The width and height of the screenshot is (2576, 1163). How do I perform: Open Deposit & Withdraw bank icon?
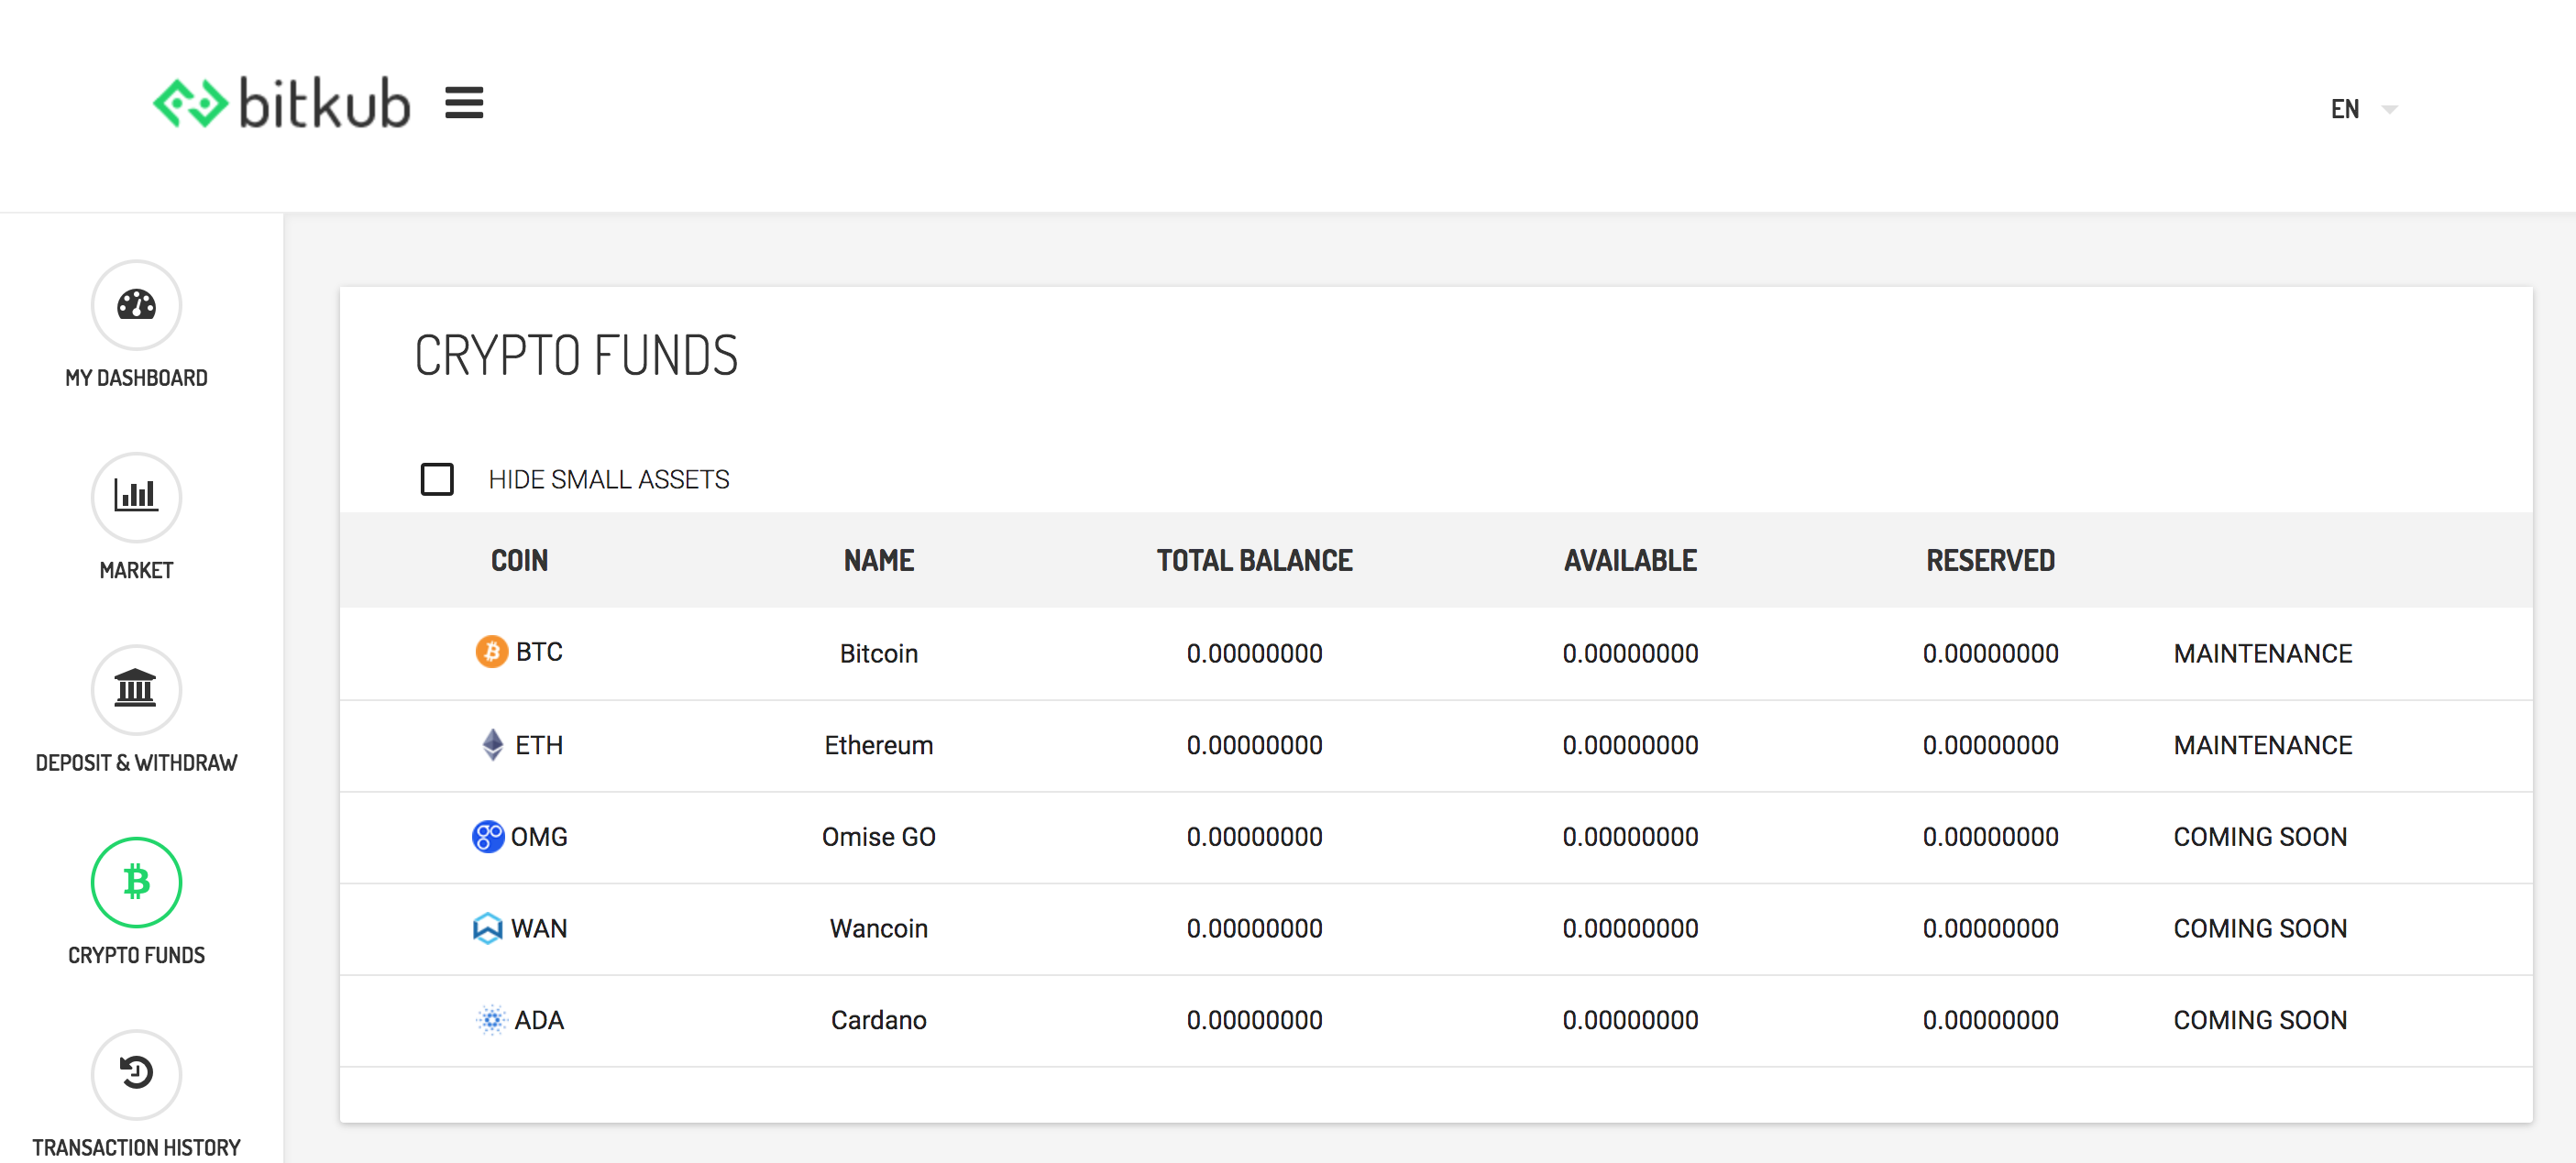click(x=136, y=689)
